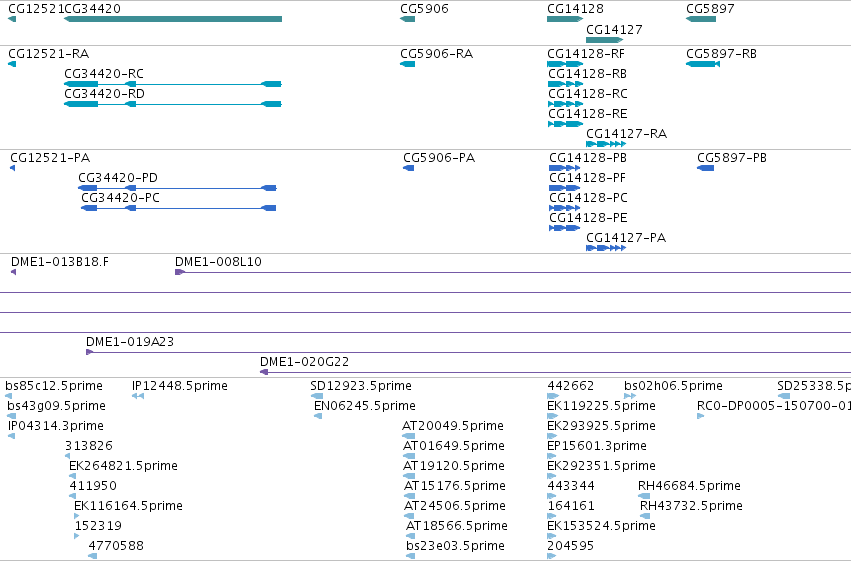Screen dimensions: 851x561
Task: Select EST EP15601.3prime
Action: coord(551,456)
